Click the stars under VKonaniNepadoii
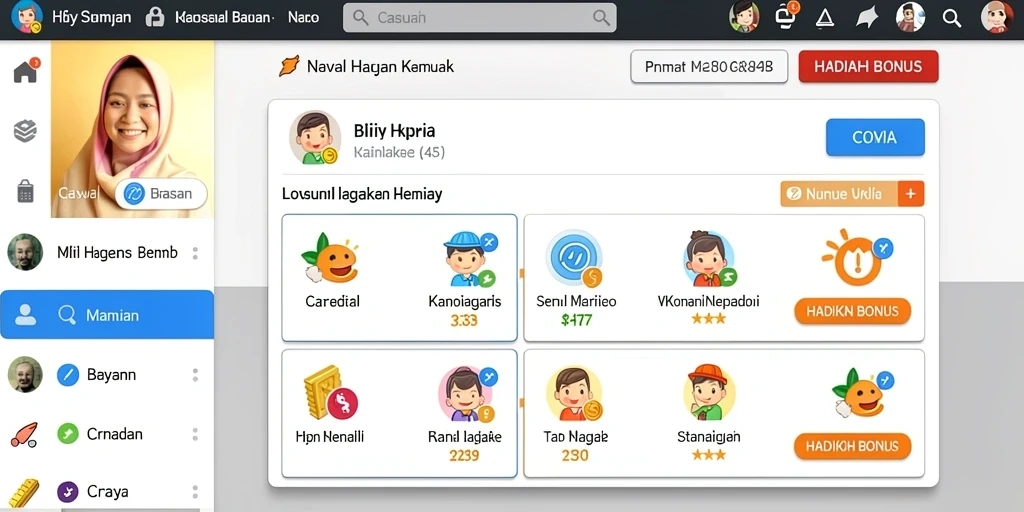This screenshot has height=512, width=1024. (709, 319)
